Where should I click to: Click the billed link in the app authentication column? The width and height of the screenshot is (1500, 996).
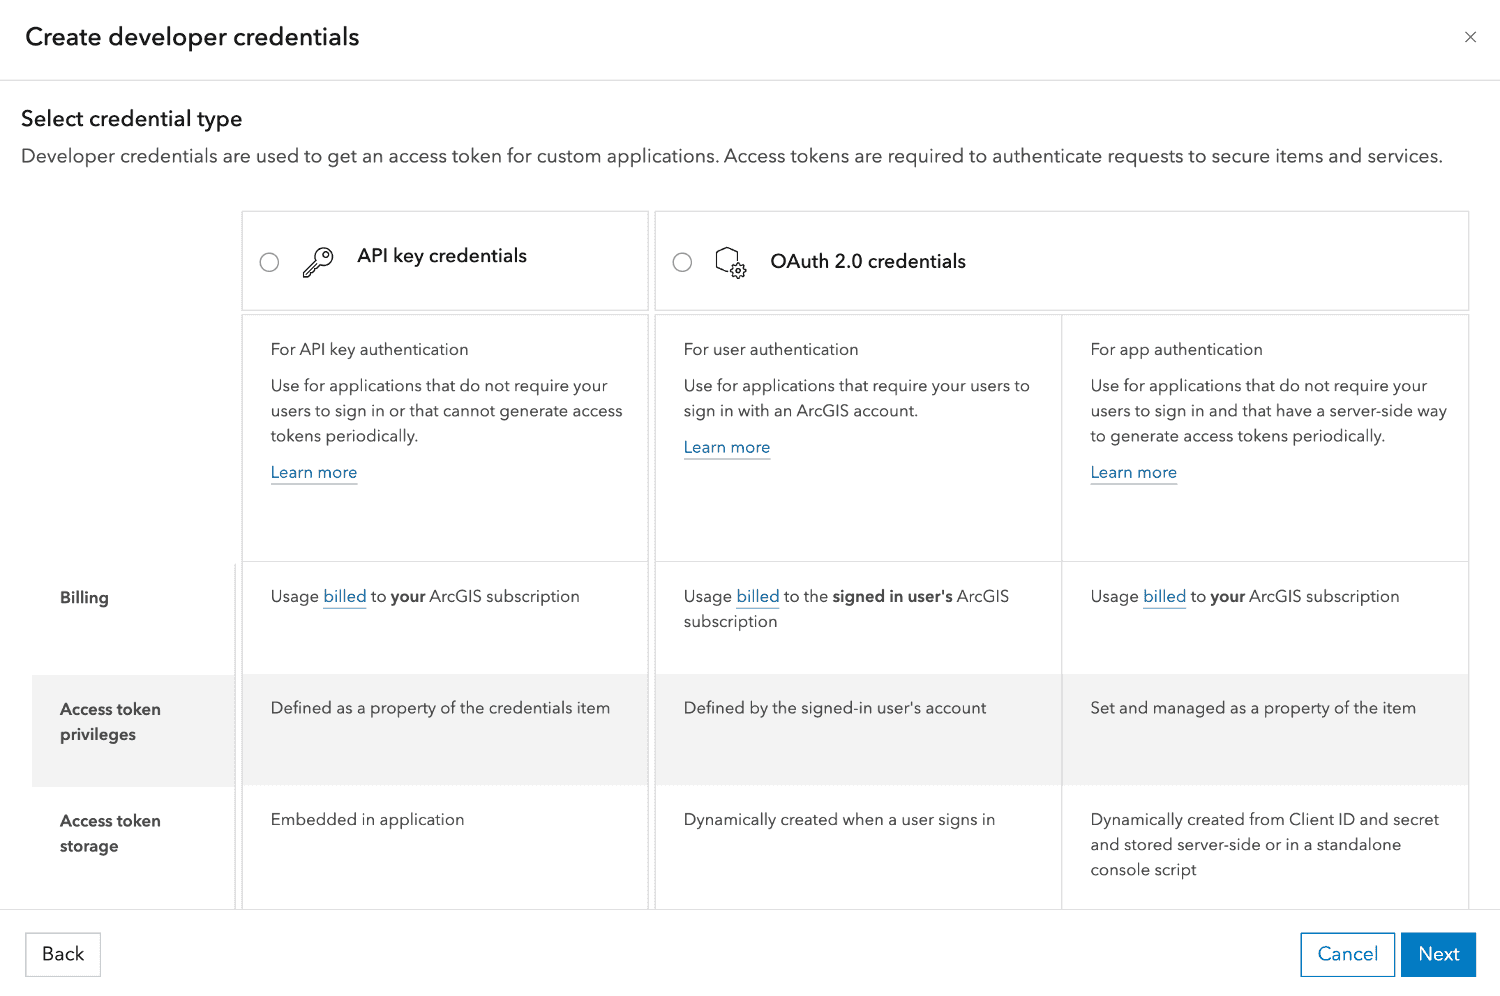click(x=1163, y=596)
